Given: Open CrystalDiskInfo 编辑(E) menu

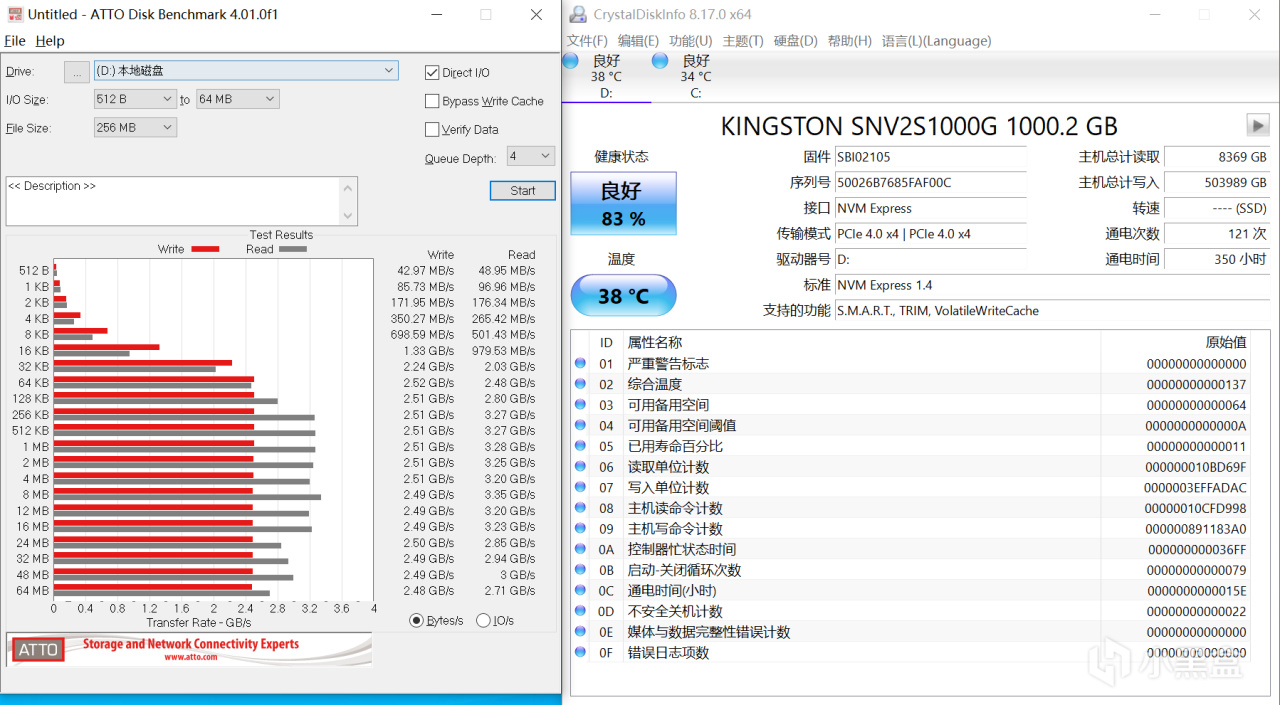Looking at the screenshot, I should 638,41.
